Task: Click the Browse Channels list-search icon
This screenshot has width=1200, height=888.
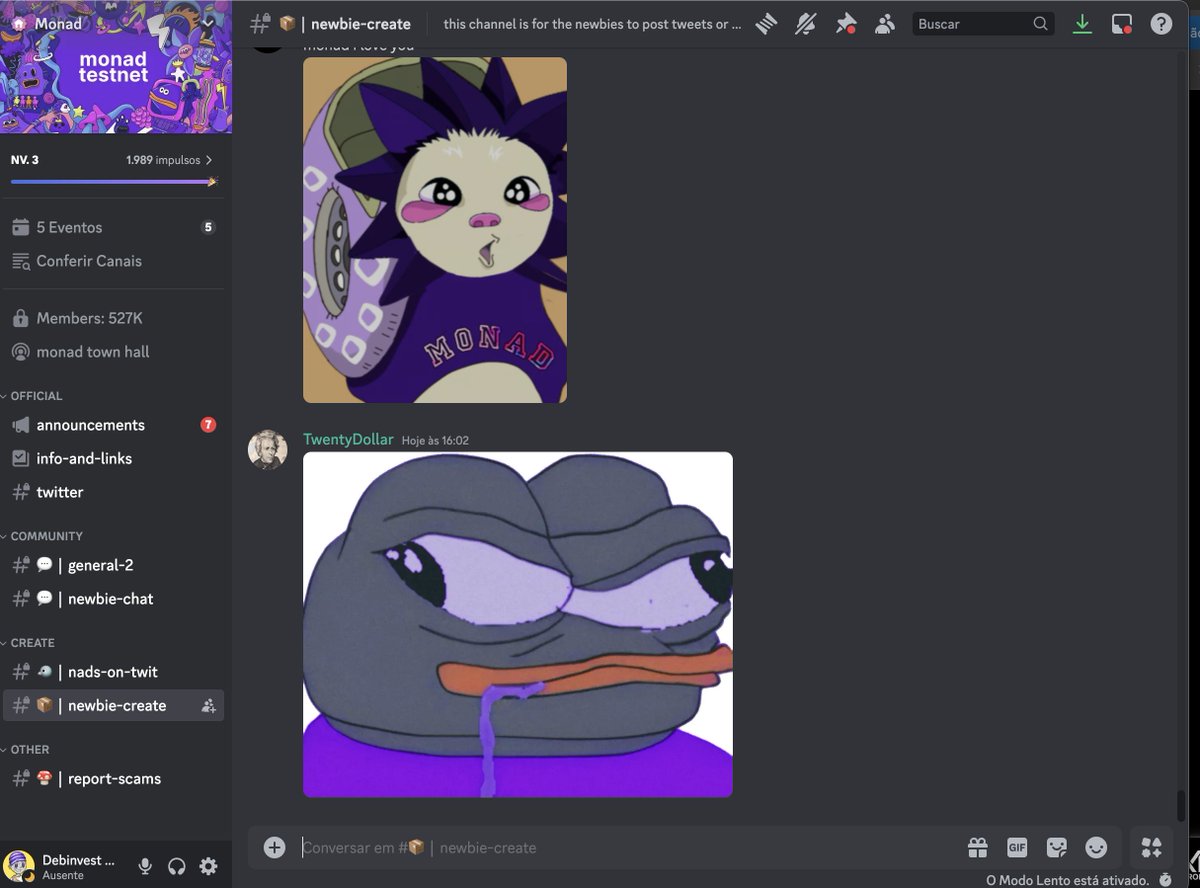Action: [x=20, y=261]
